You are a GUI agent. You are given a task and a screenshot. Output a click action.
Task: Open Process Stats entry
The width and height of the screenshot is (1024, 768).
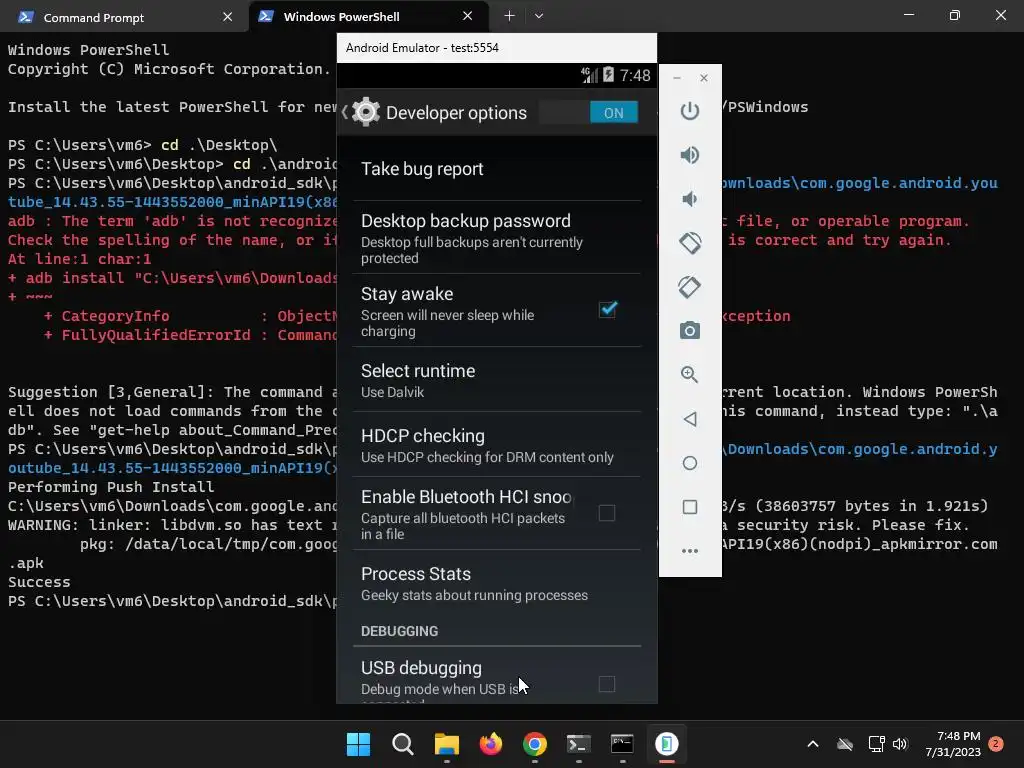[x=496, y=583]
